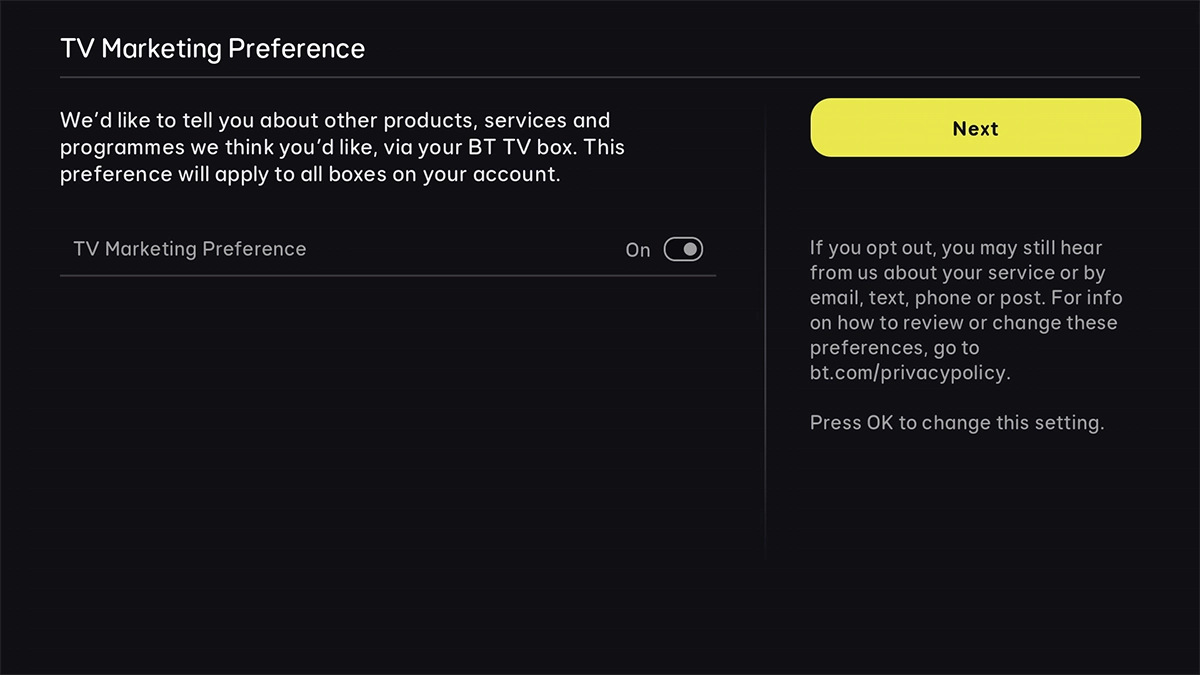The width and height of the screenshot is (1200, 675).
Task: Select the TV Marketing Preference row
Action: tap(390, 249)
